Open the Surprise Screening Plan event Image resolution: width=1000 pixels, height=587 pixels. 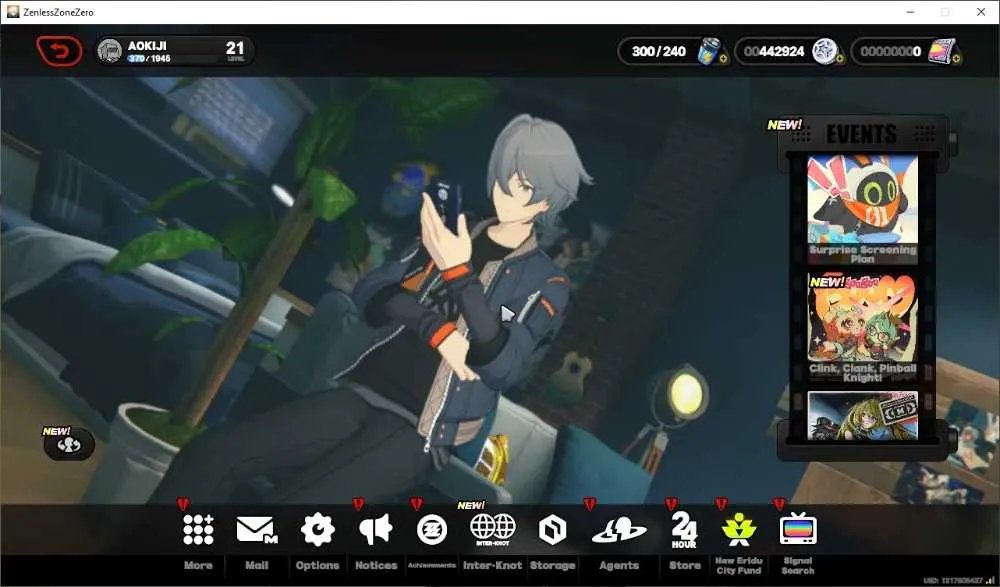(862, 209)
